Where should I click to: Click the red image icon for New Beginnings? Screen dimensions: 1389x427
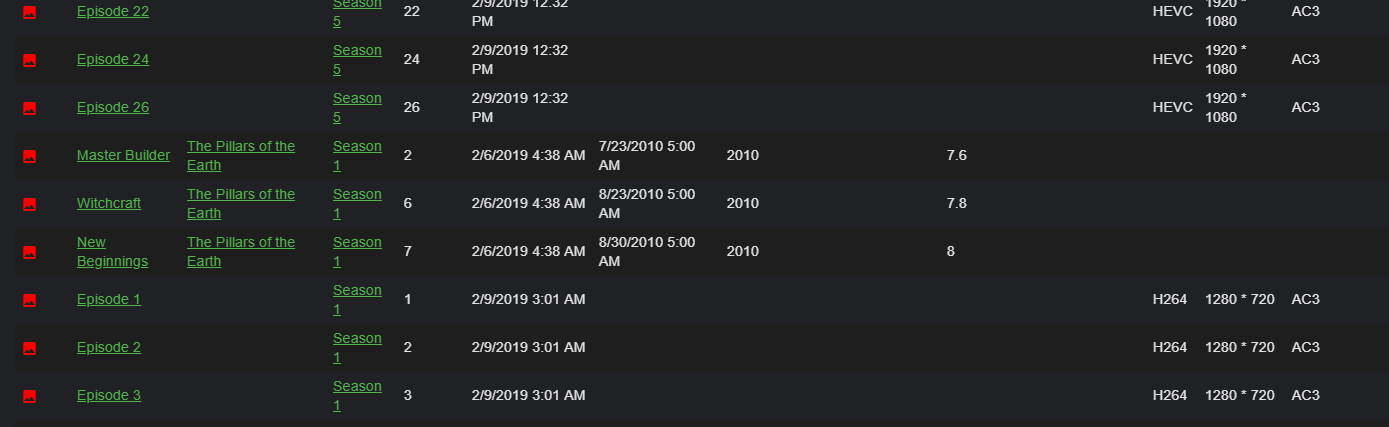click(x=29, y=252)
